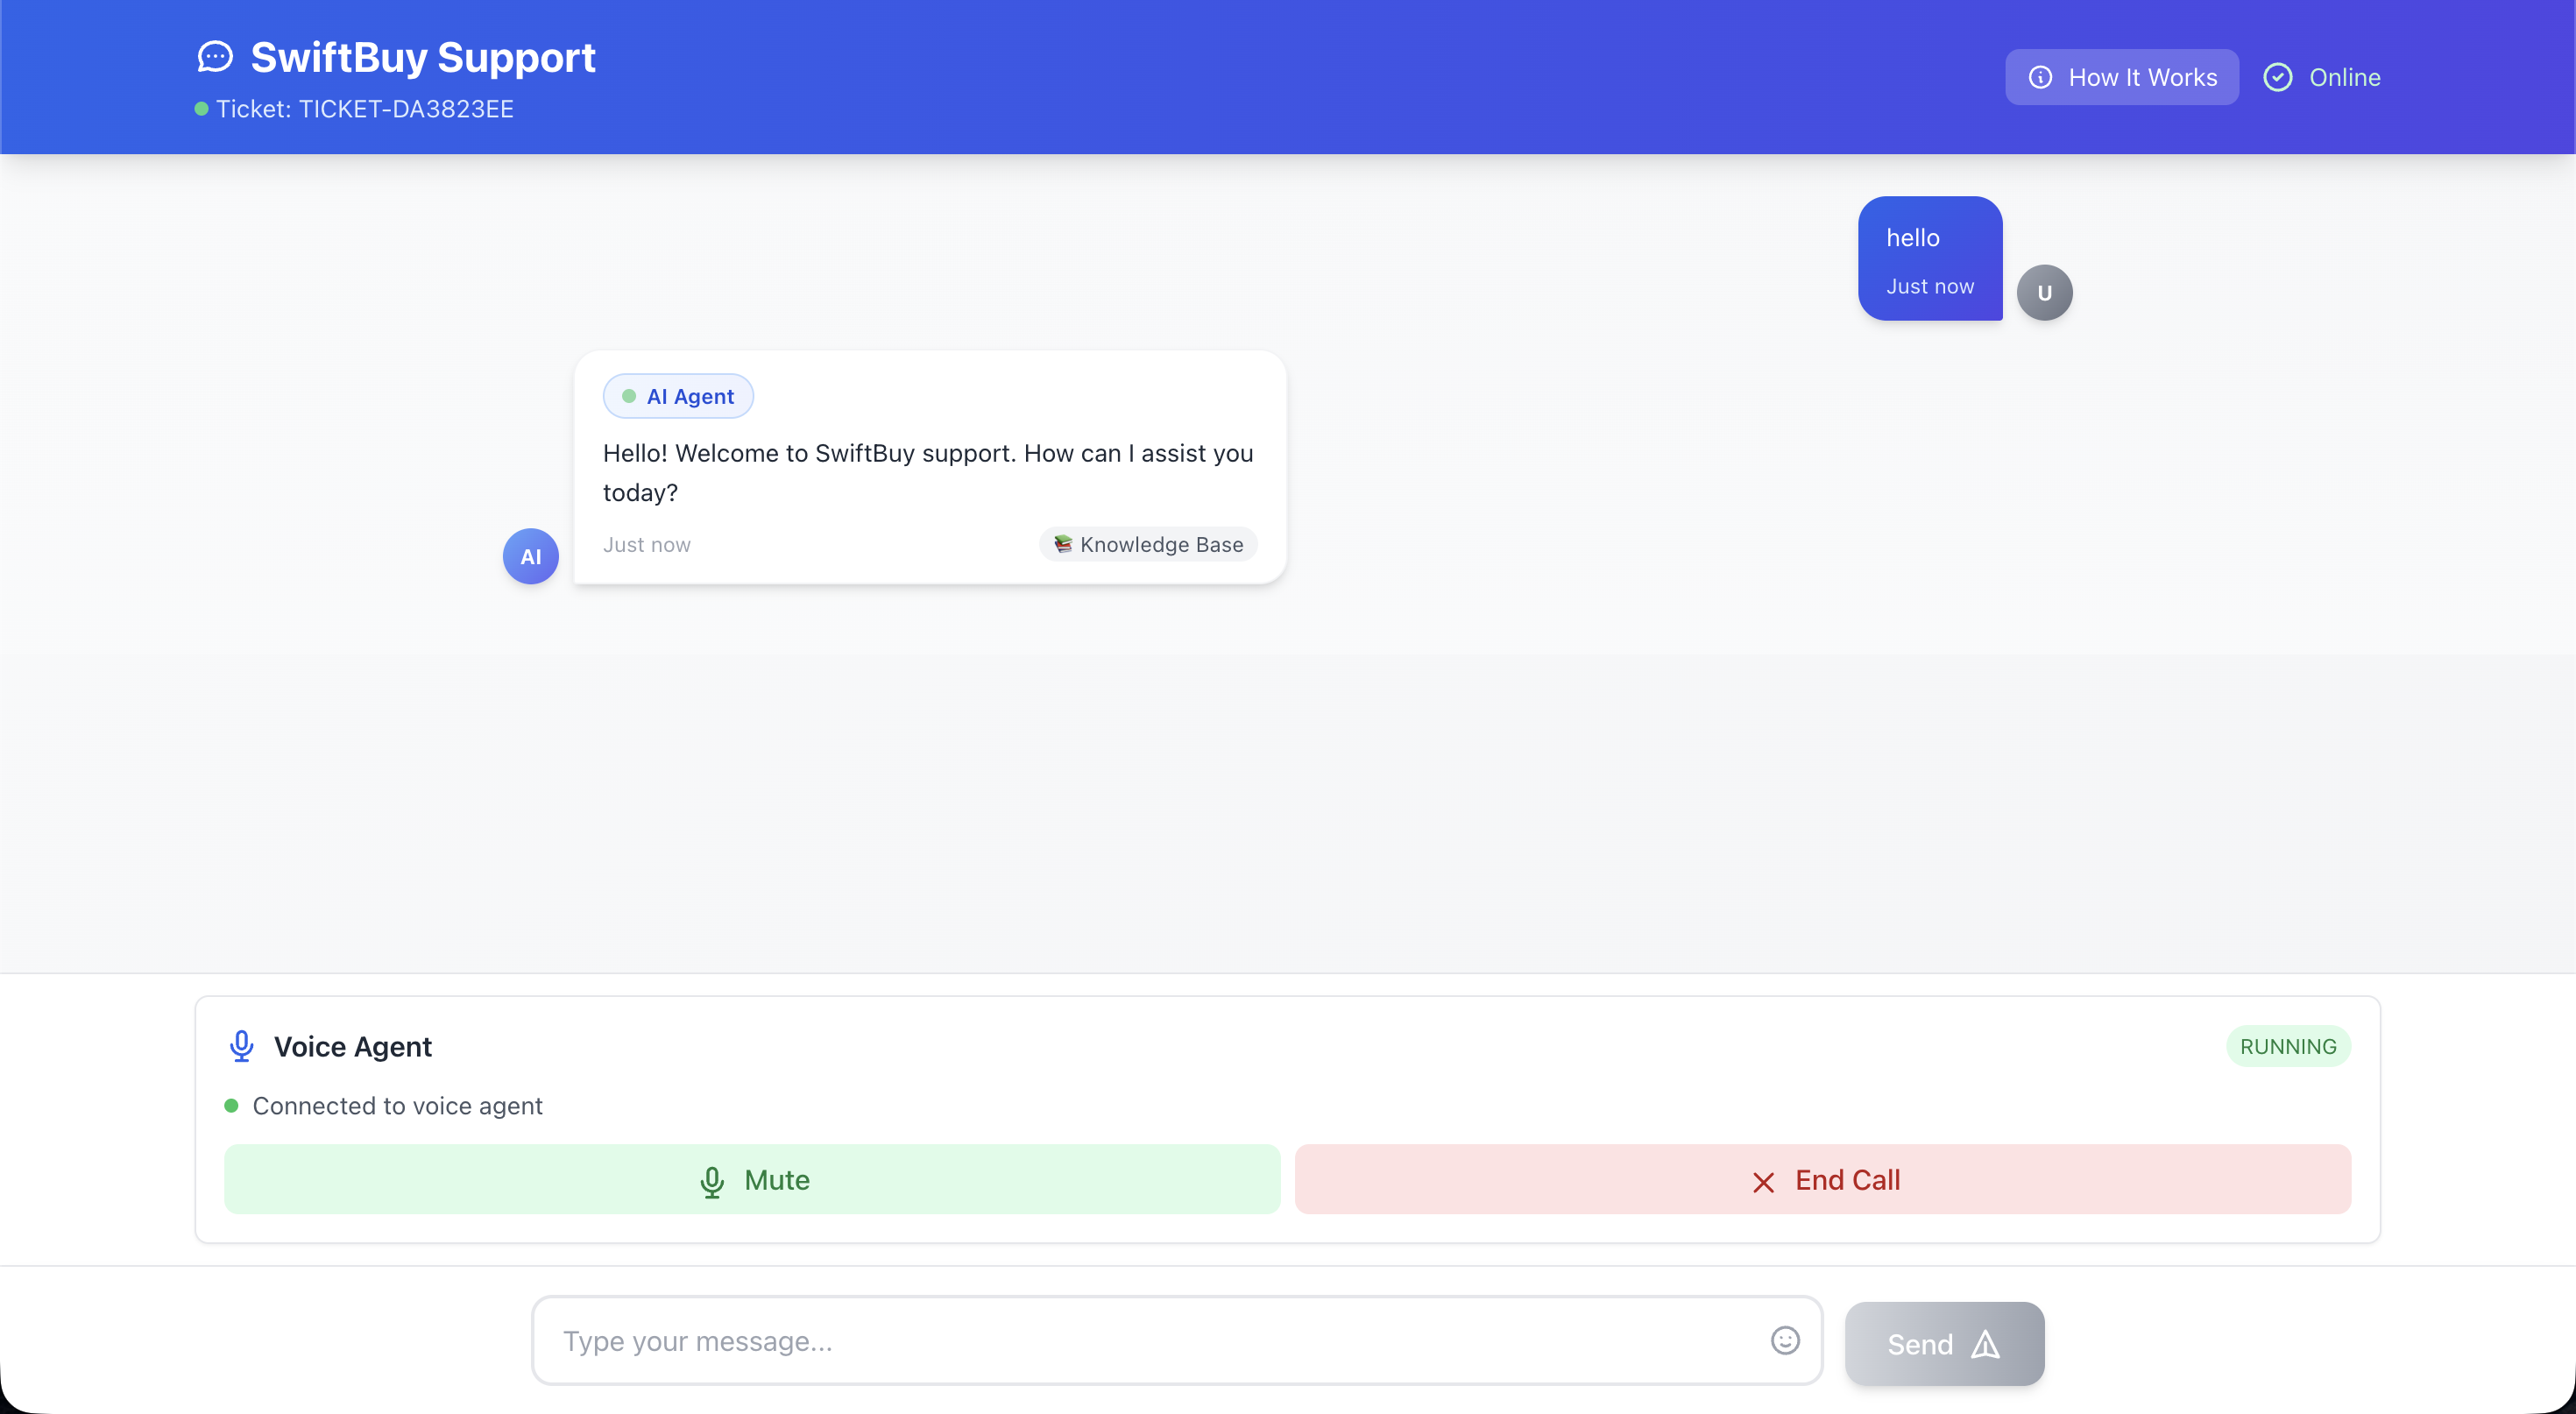Click the Knowledge Base source tag
Image resolution: width=2576 pixels, height=1414 pixels.
point(1148,544)
